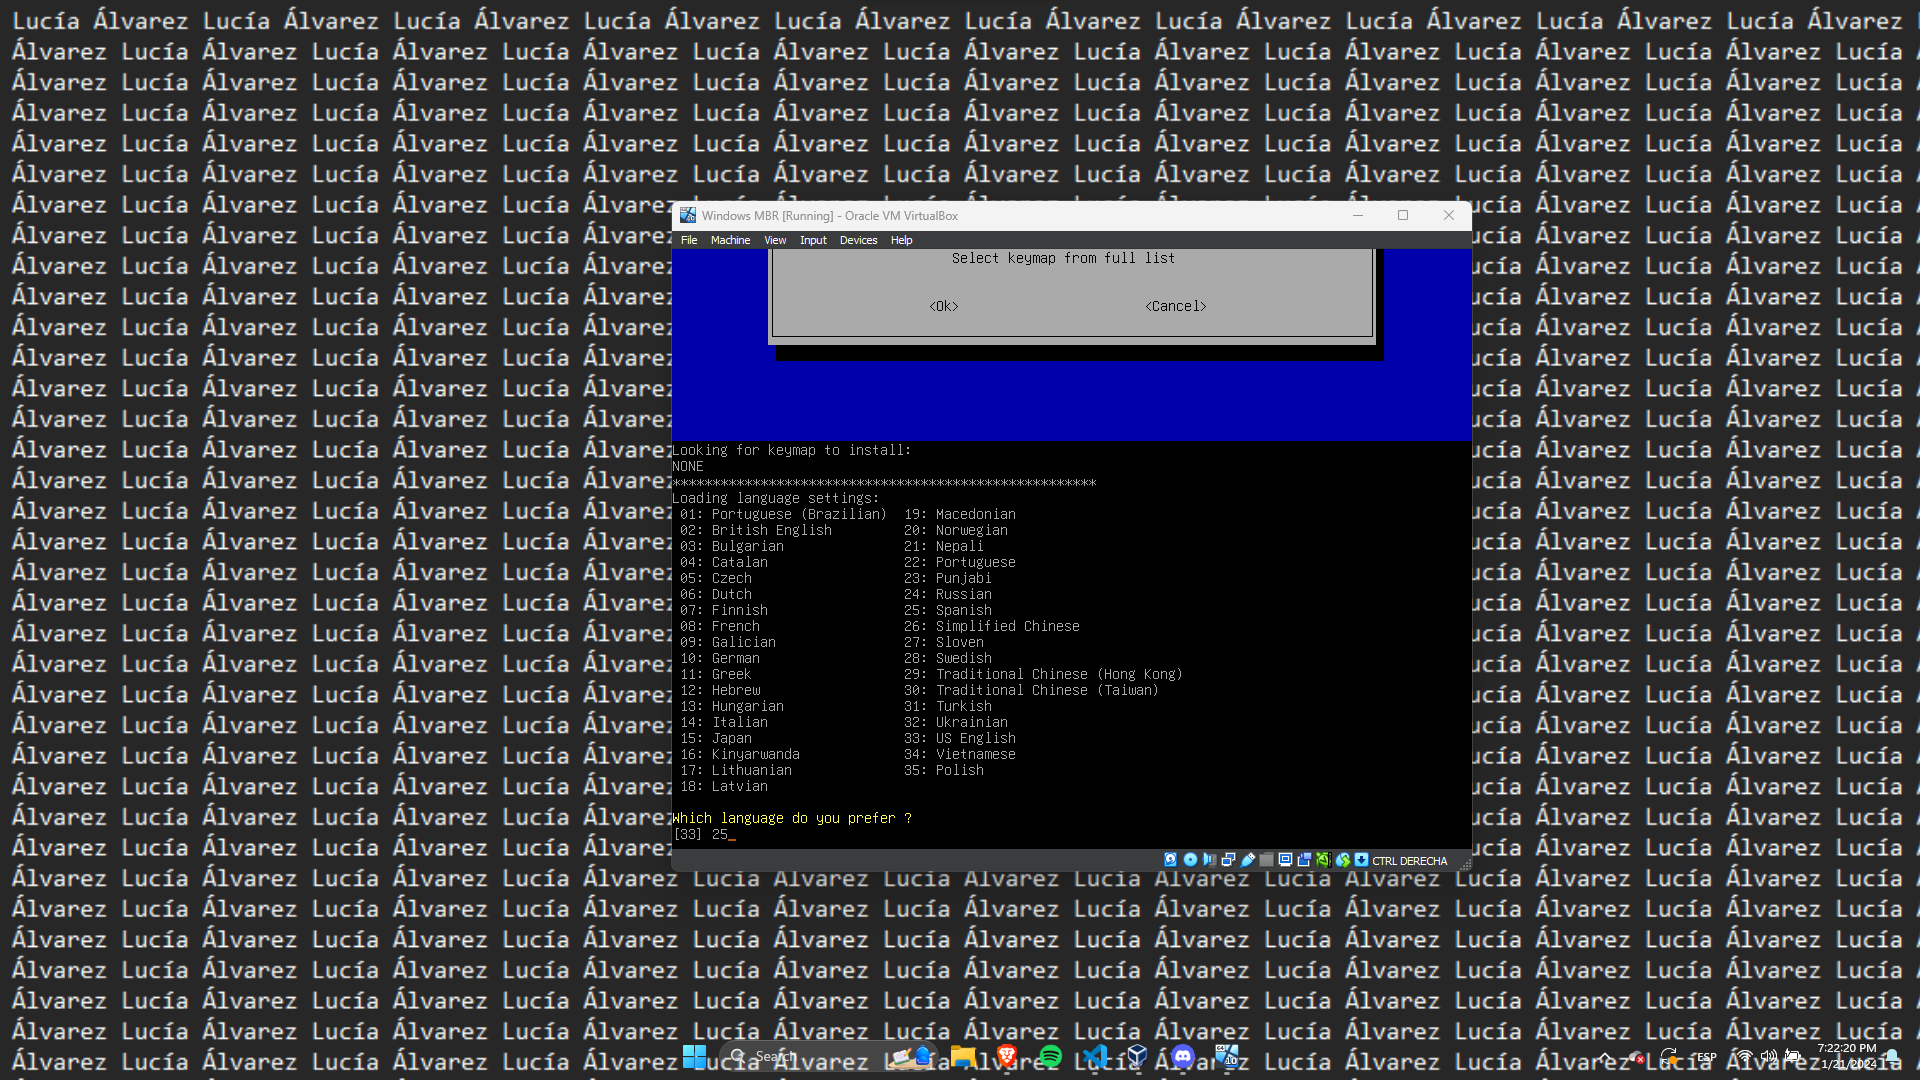
Task: Open the View menu in VirtualBox
Action: 775,240
